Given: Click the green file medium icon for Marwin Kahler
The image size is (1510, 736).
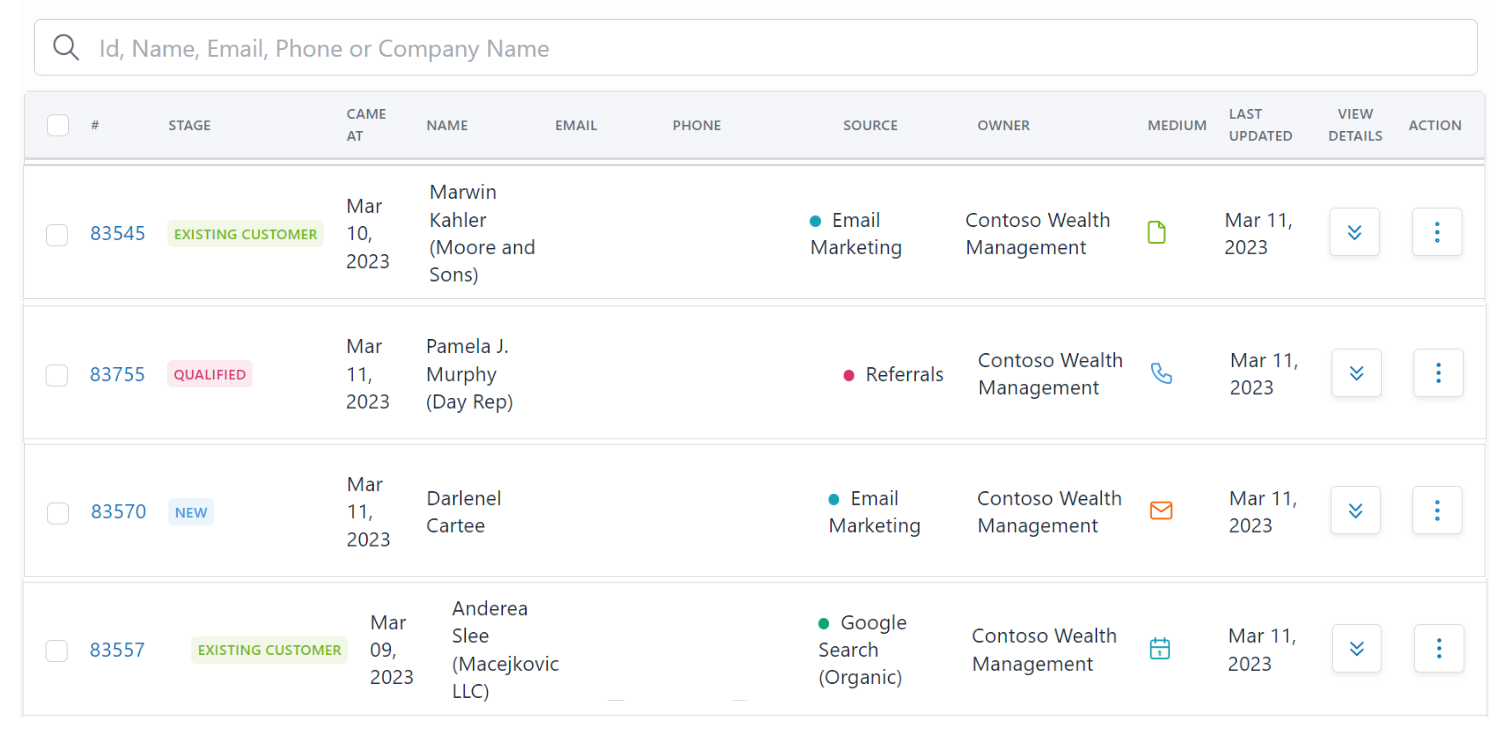Looking at the screenshot, I should point(1157,232).
